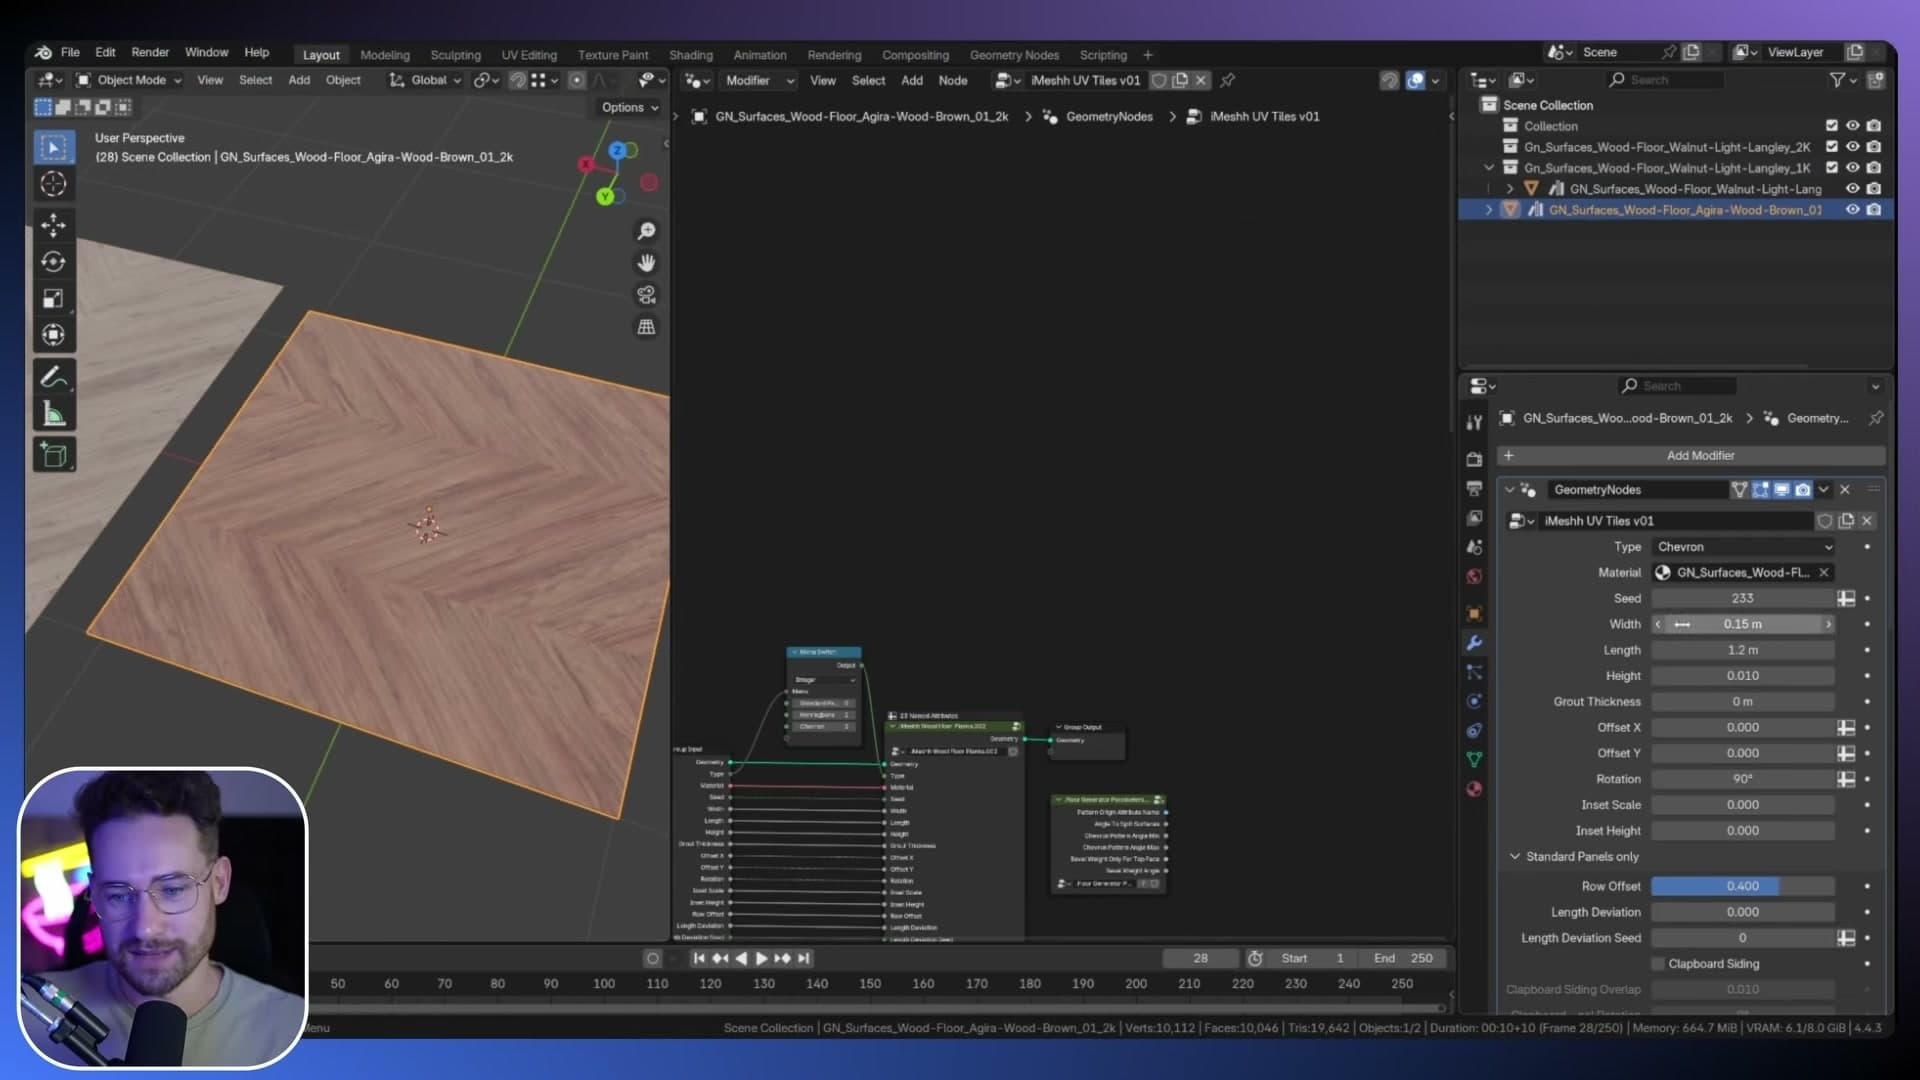Click the Row Offset slider
The height and width of the screenshot is (1080, 1920).
[1743, 886]
